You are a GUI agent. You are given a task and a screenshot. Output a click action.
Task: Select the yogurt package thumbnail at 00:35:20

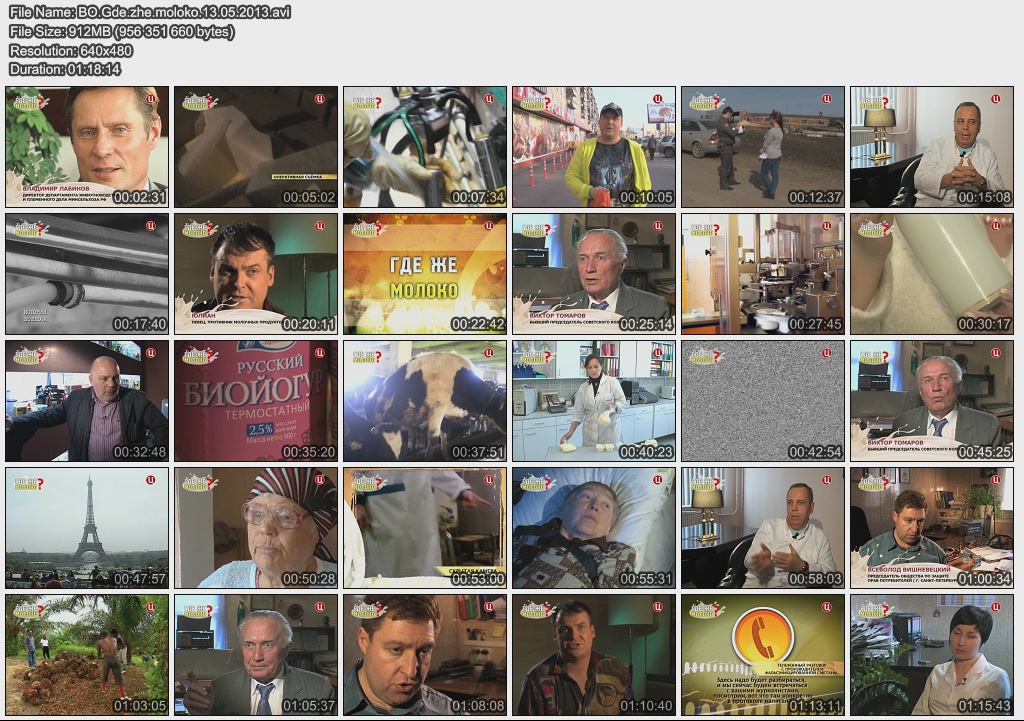pyautogui.click(x=256, y=400)
